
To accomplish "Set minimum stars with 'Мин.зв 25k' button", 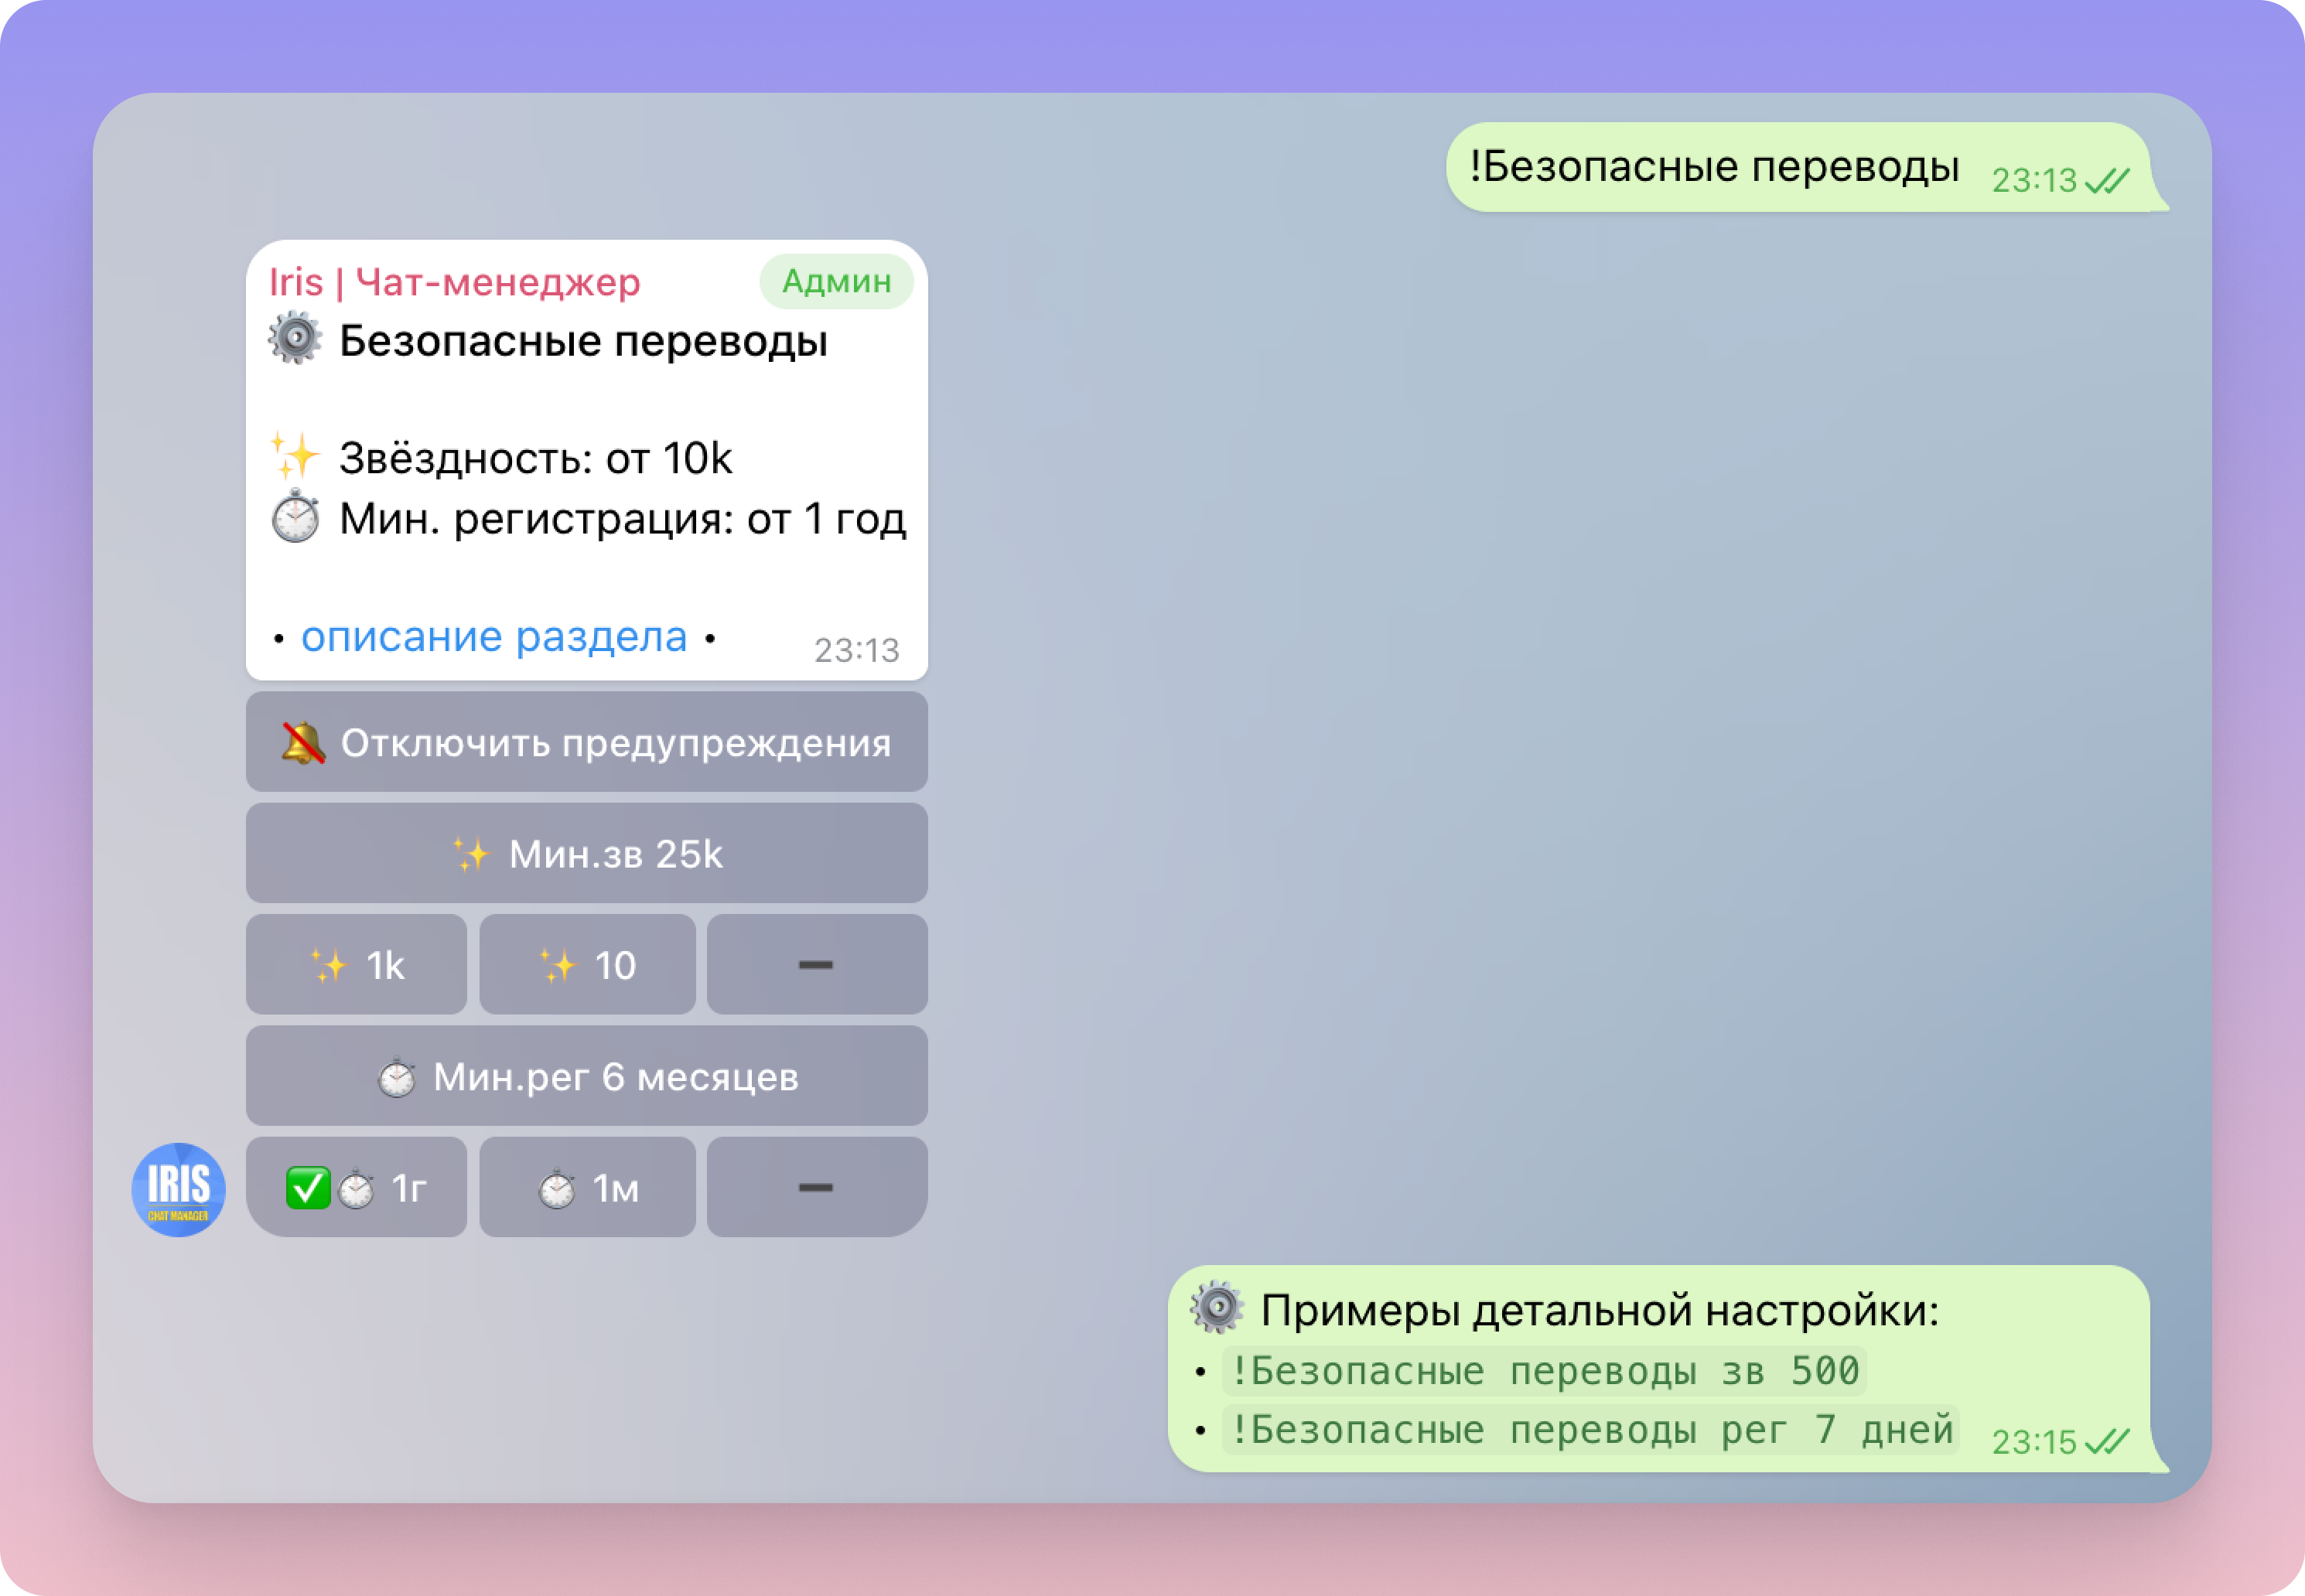I will pyautogui.click(x=586, y=853).
